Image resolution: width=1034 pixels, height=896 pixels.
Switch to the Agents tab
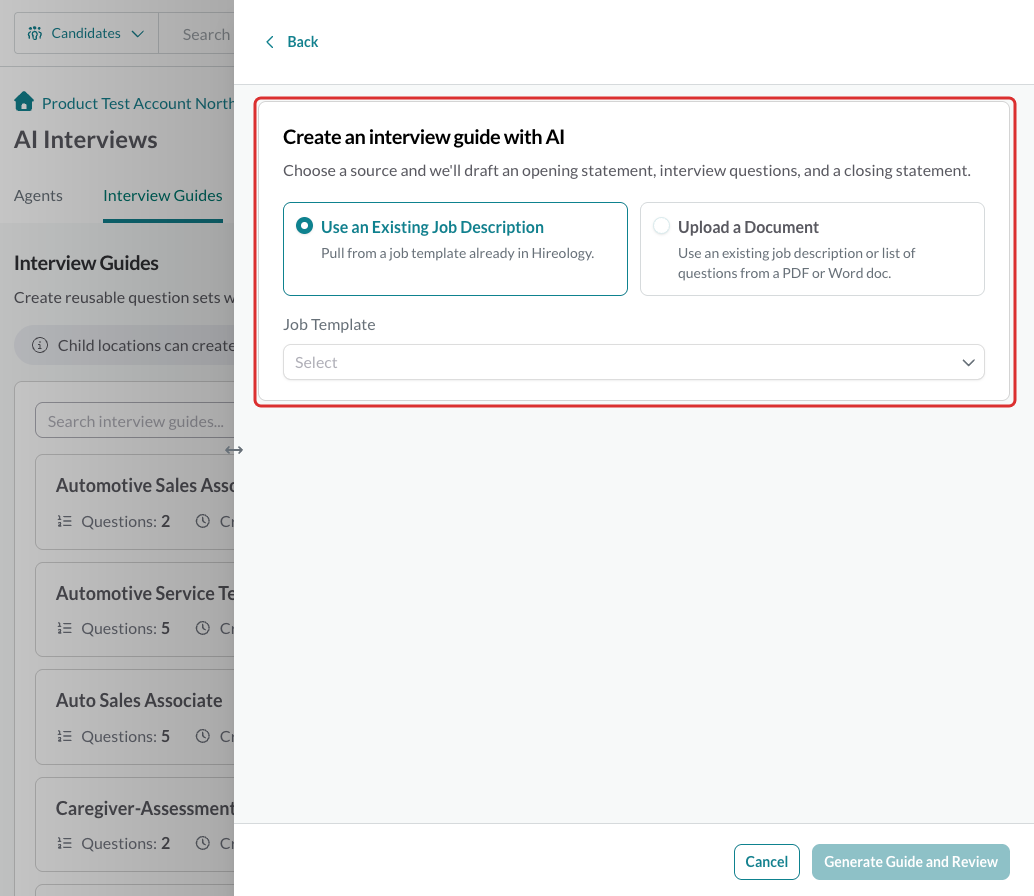38,196
